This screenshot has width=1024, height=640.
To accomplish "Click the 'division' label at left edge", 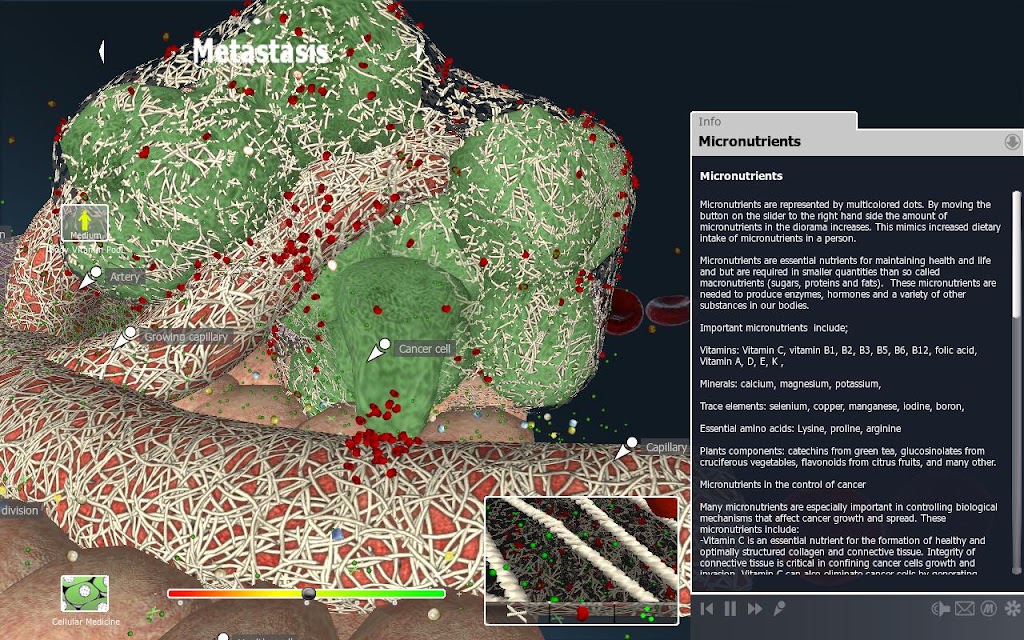I will tap(20, 510).
